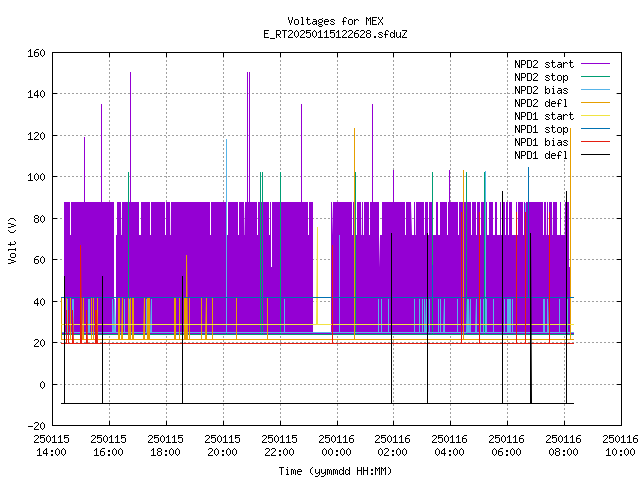Click the filename E_RT20250115122628.sfduZ subtitle
The image size is (640, 480).
[x=335, y=34]
